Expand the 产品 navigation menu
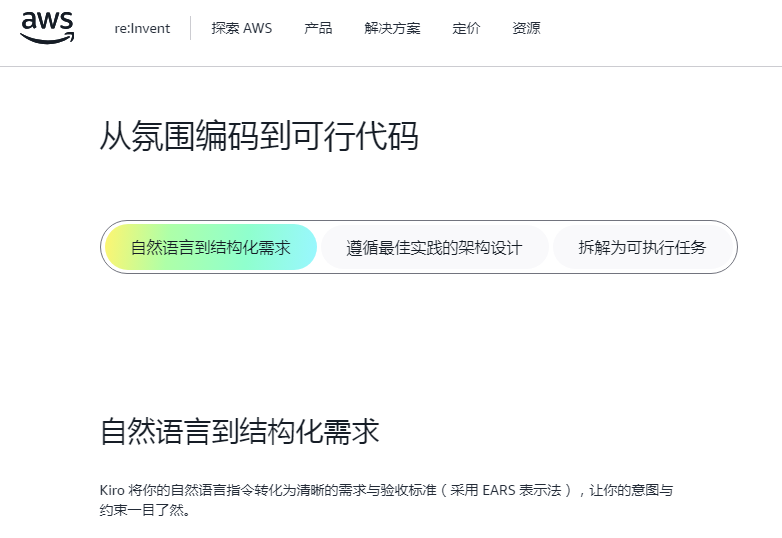The image size is (782, 538). [318, 28]
